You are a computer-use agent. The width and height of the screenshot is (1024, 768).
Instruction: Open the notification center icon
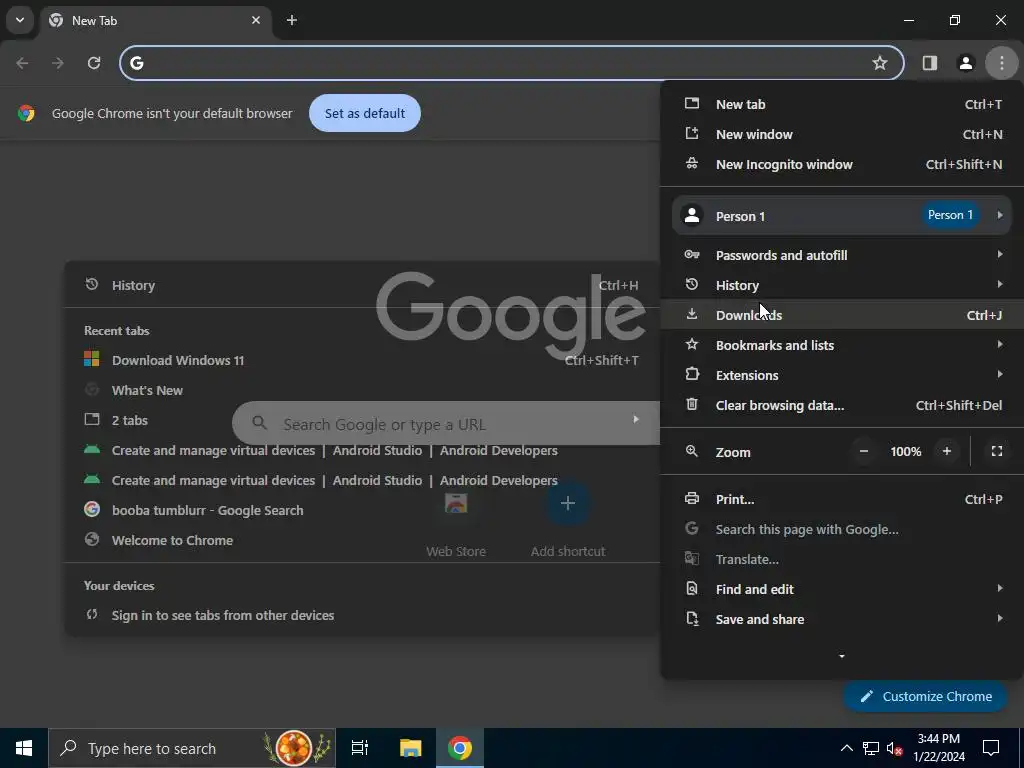click(x=991, y=748)
